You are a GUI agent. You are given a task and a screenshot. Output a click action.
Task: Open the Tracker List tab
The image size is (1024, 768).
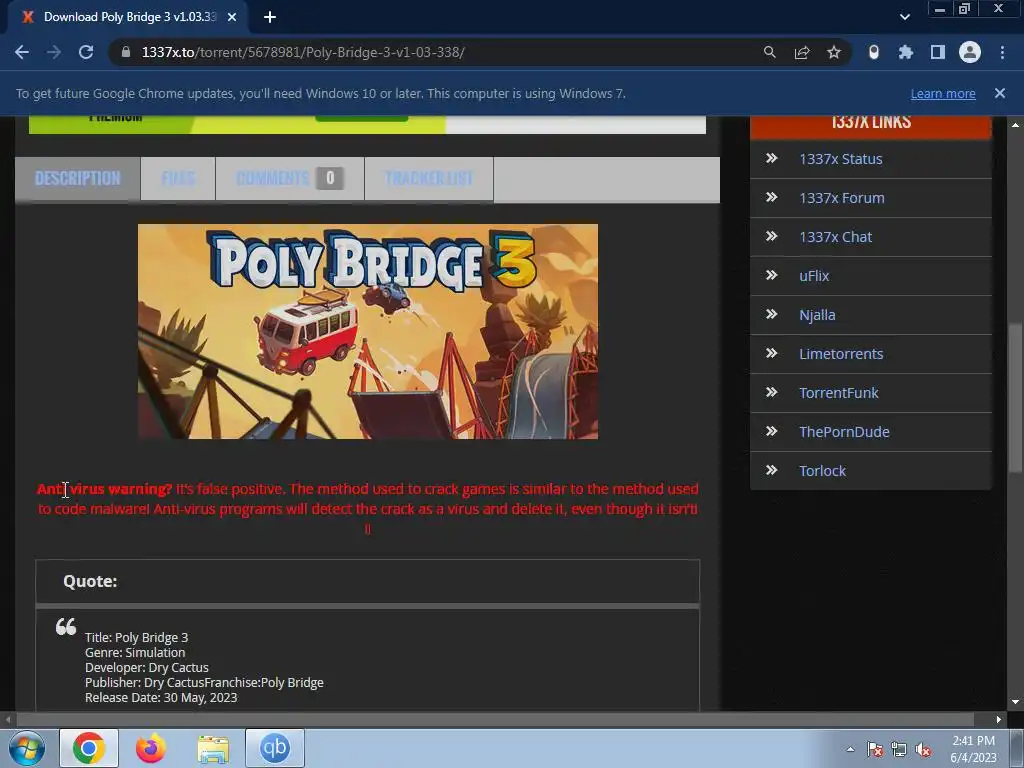(429, 178)
